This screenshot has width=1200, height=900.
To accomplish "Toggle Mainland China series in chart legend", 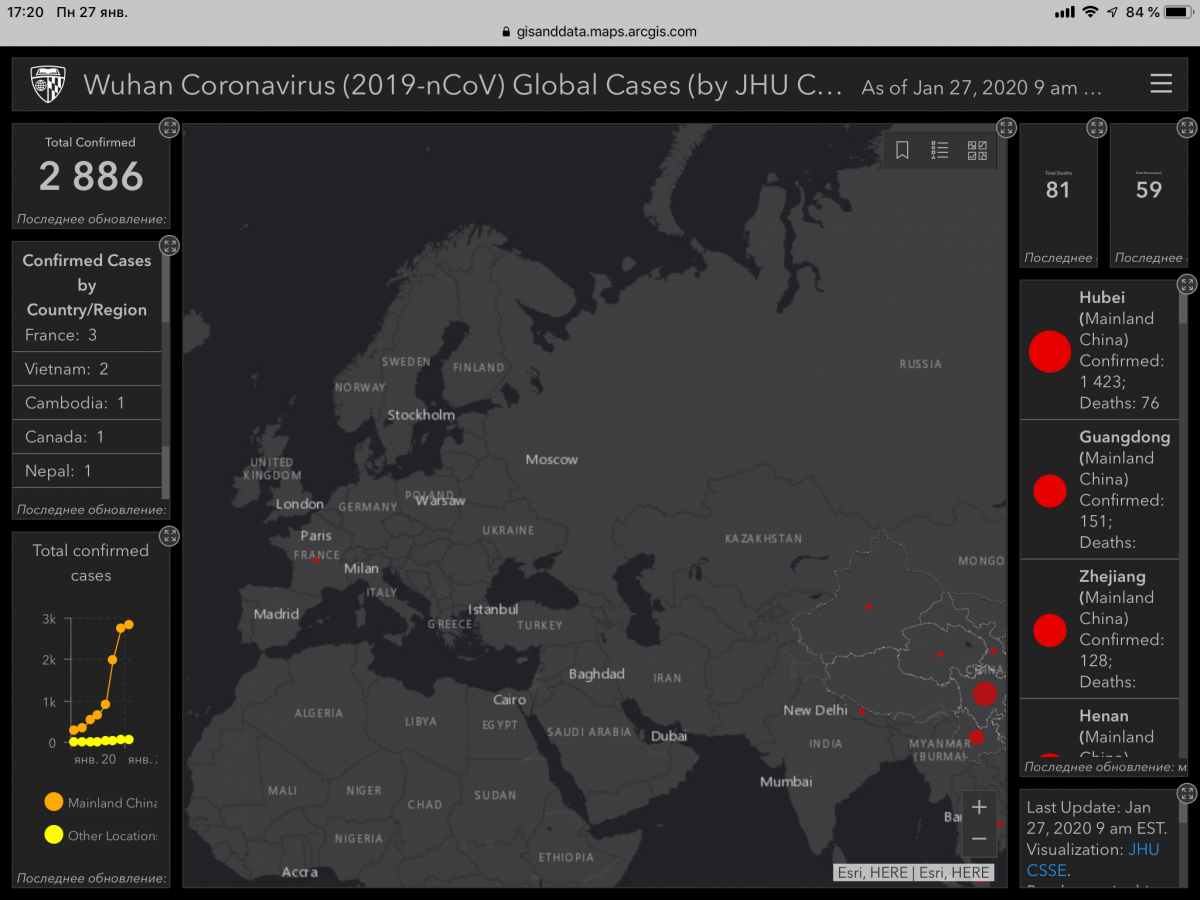I will pyautogui.click(x=98, y=802).
